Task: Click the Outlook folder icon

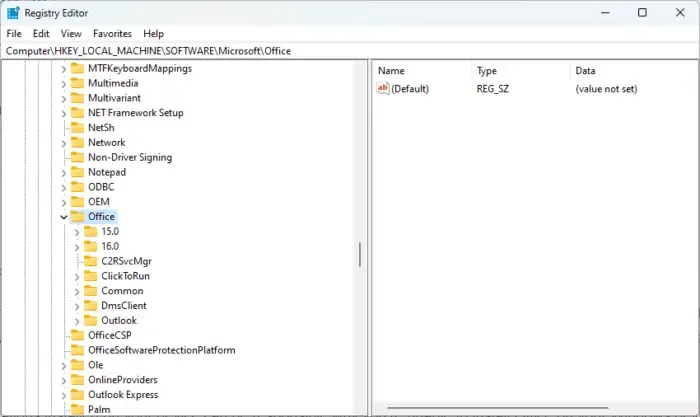Action: (91, 320)
